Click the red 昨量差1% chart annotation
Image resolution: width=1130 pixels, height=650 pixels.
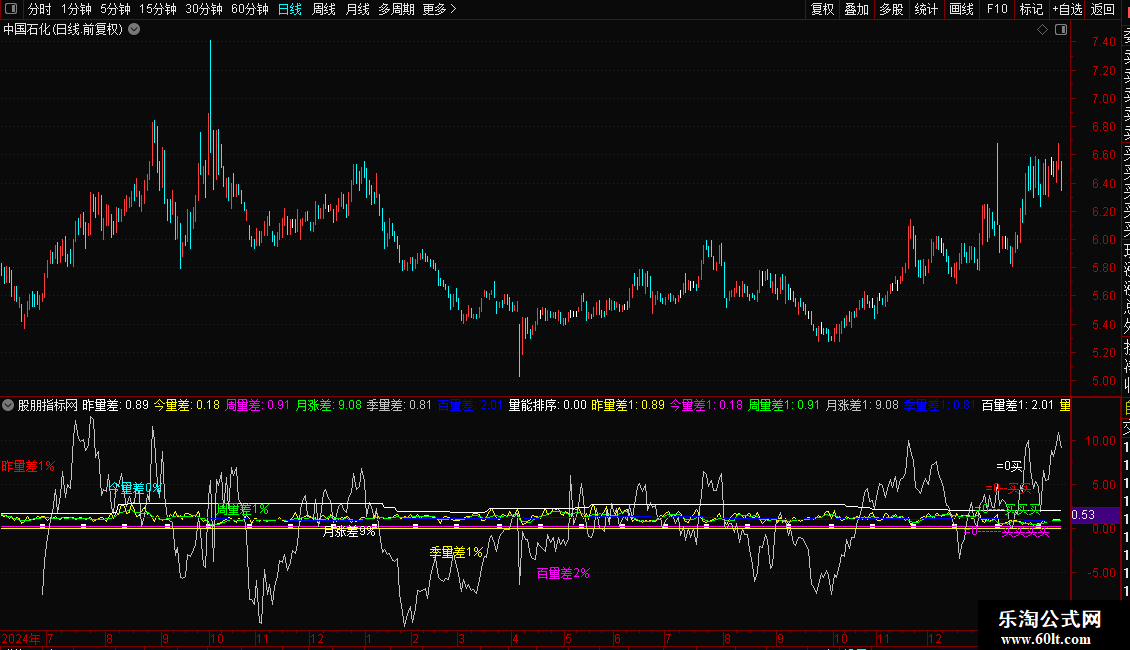tap(28, 466)
